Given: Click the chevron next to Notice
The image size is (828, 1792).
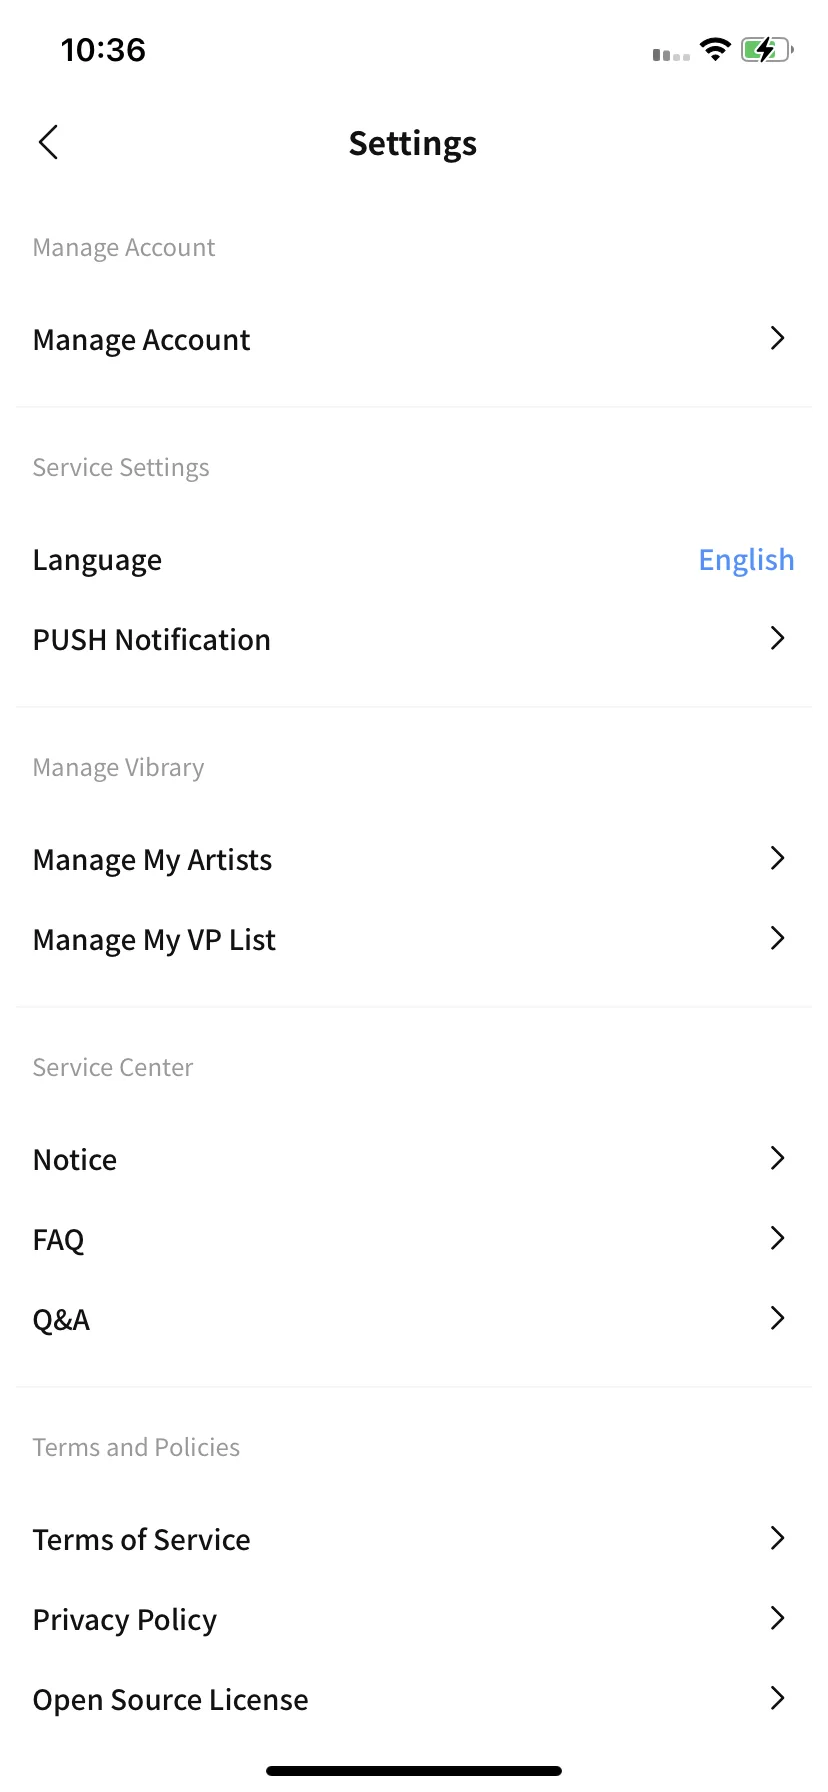Looking at the screenshot, I should [777, 1158].
